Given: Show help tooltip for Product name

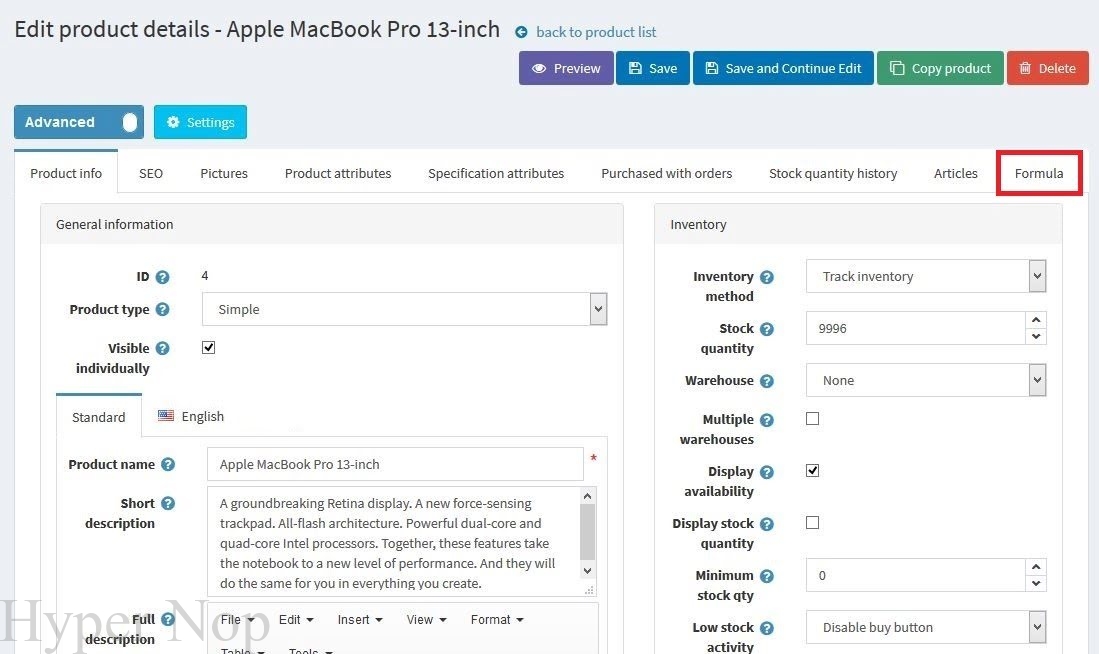Looking at the screenshot, I should [x=168, y=464].
